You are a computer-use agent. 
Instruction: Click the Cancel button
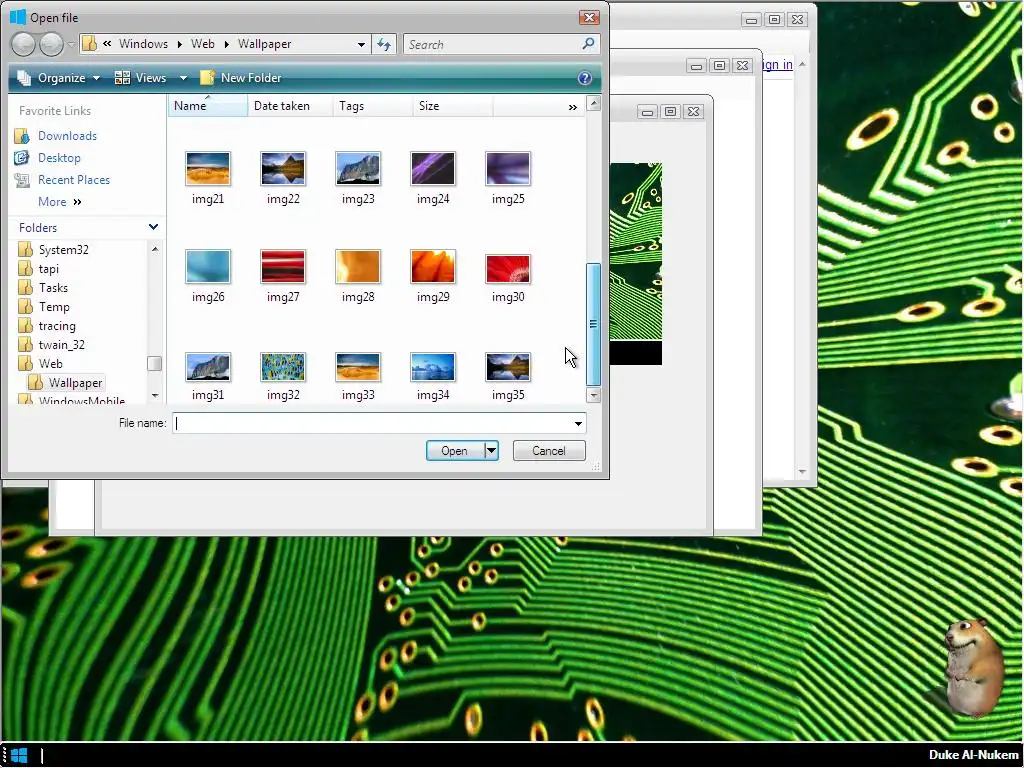(549, 451)
